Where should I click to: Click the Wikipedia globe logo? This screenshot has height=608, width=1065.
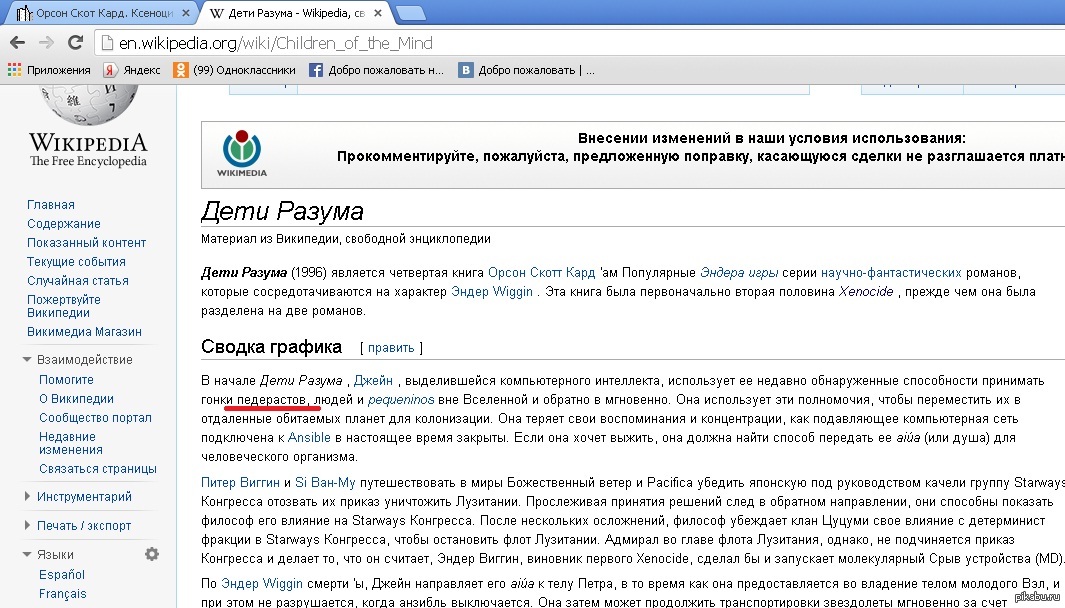[88, 104]
